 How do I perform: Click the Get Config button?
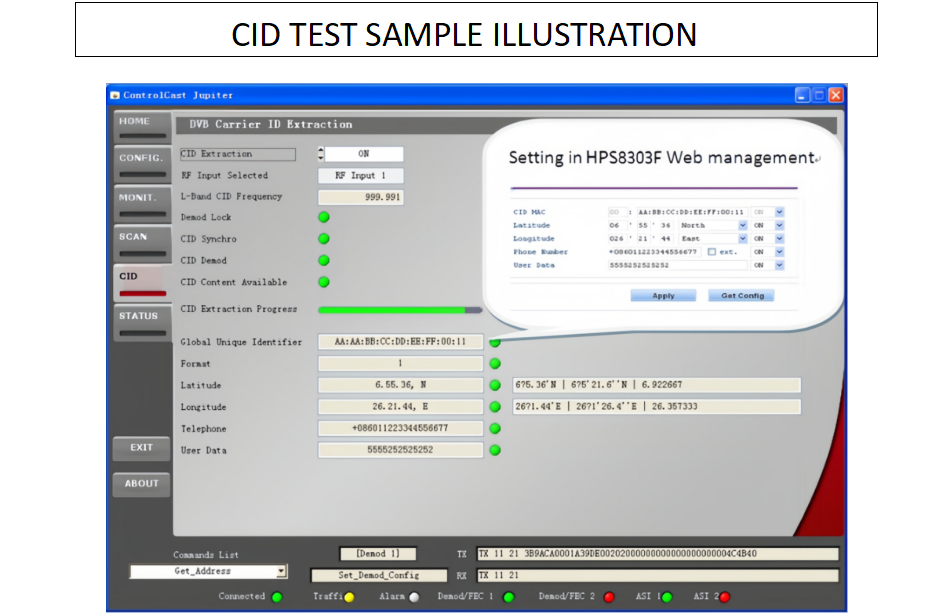point(742,295)
